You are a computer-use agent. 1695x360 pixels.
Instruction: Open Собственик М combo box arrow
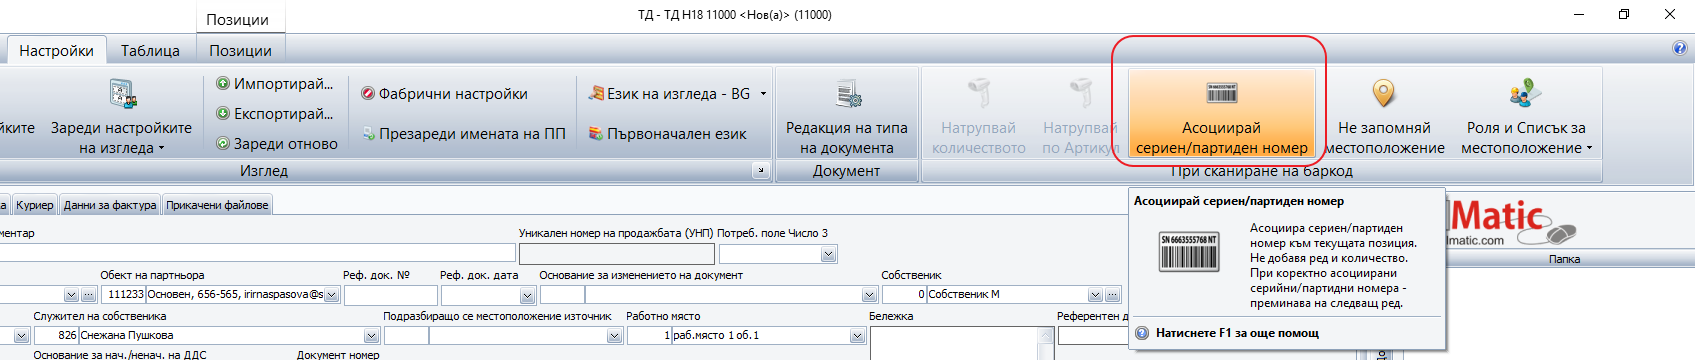point(1095,295)
